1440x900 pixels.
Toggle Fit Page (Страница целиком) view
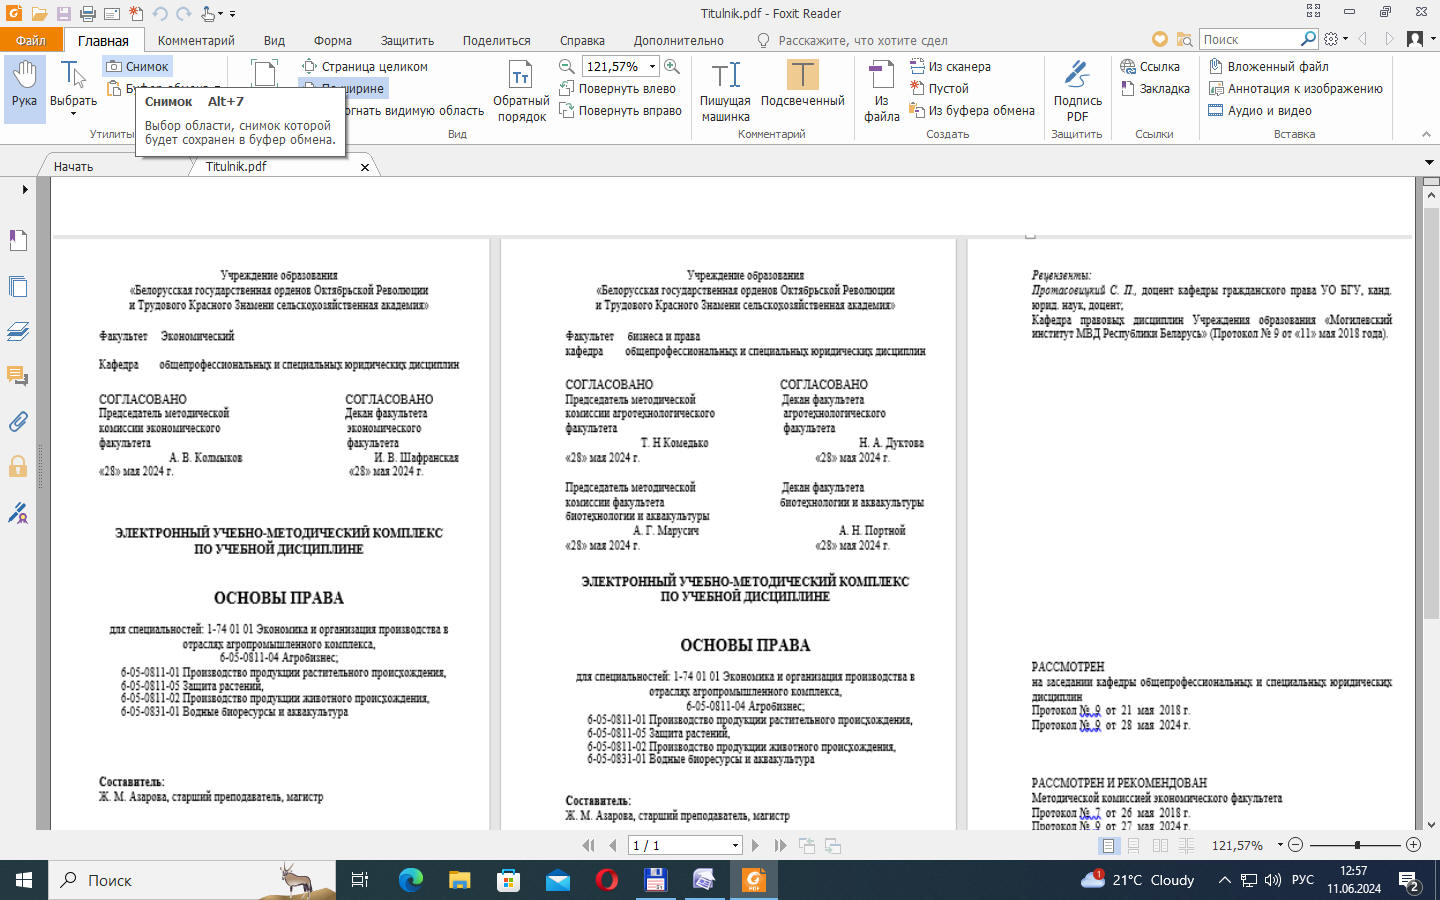coord(365,66)
